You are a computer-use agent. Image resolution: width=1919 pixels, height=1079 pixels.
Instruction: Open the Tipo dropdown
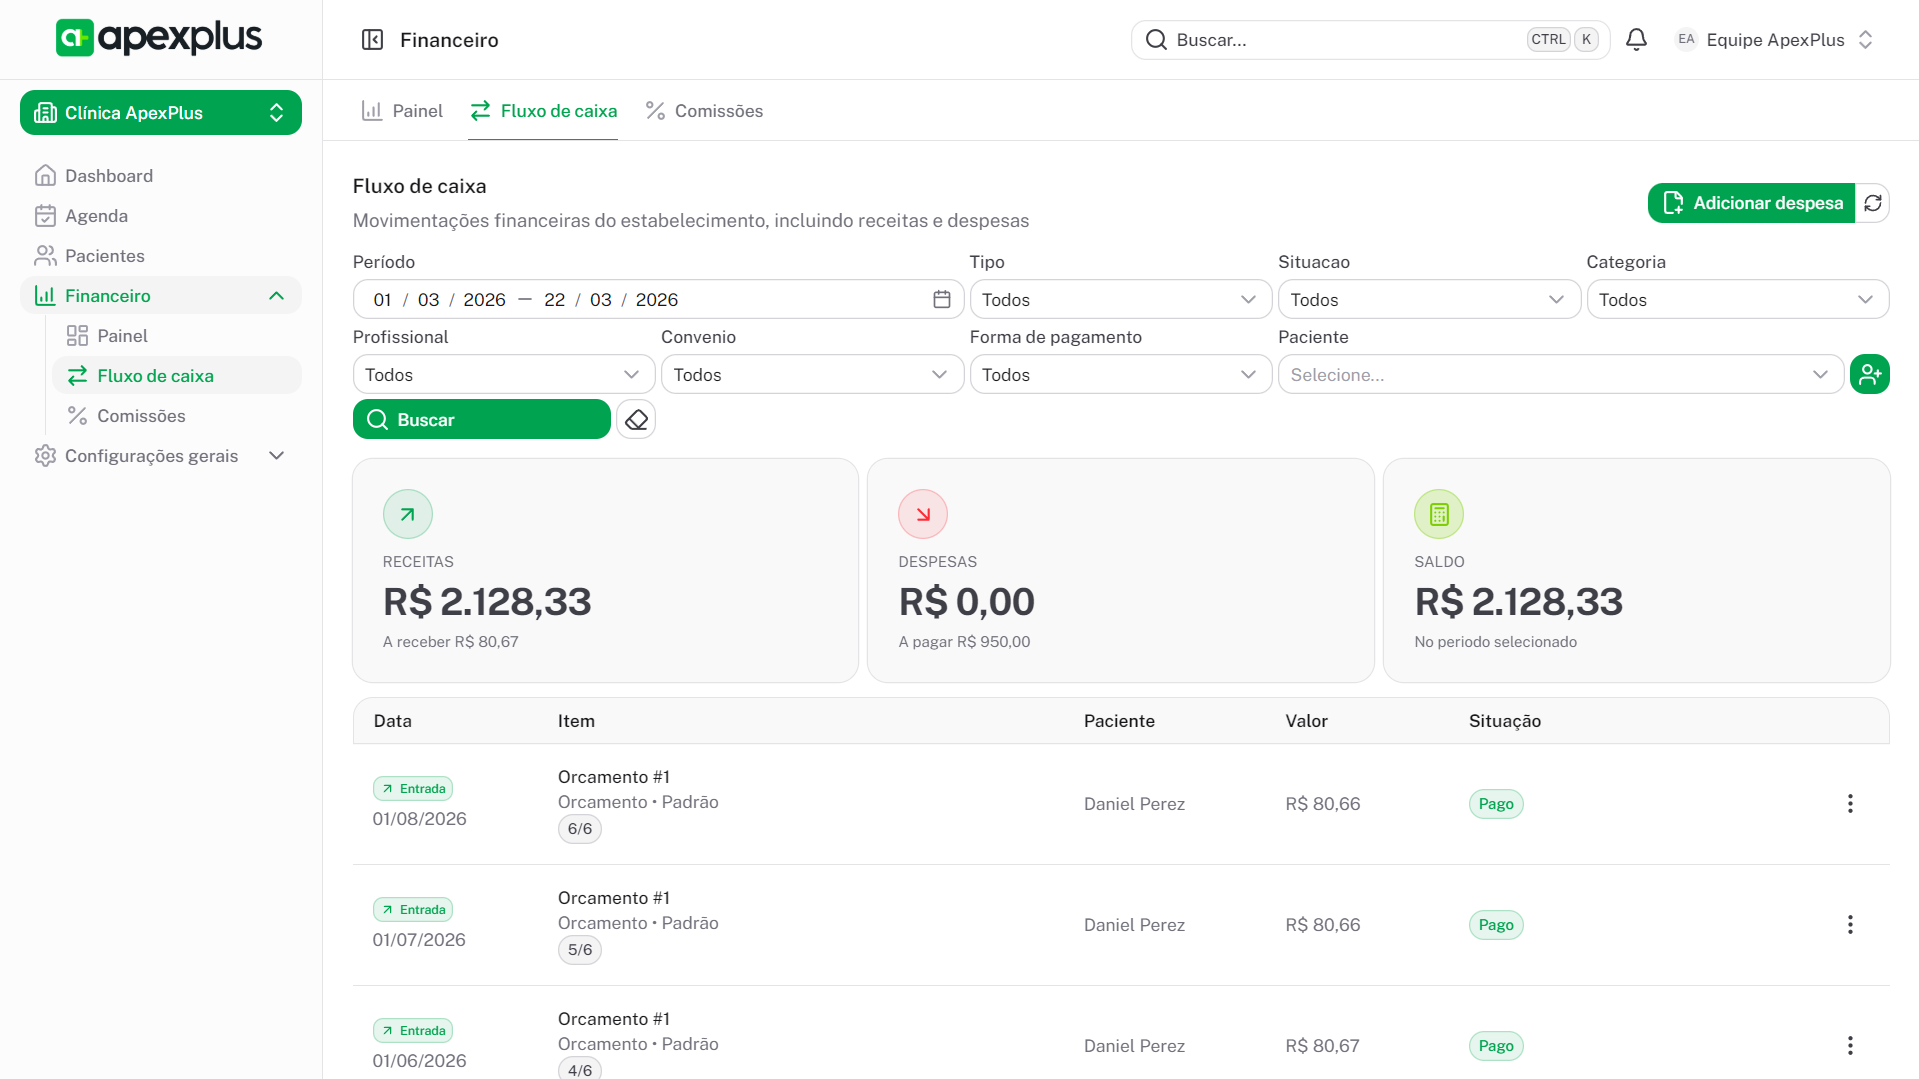point(1119,300)
